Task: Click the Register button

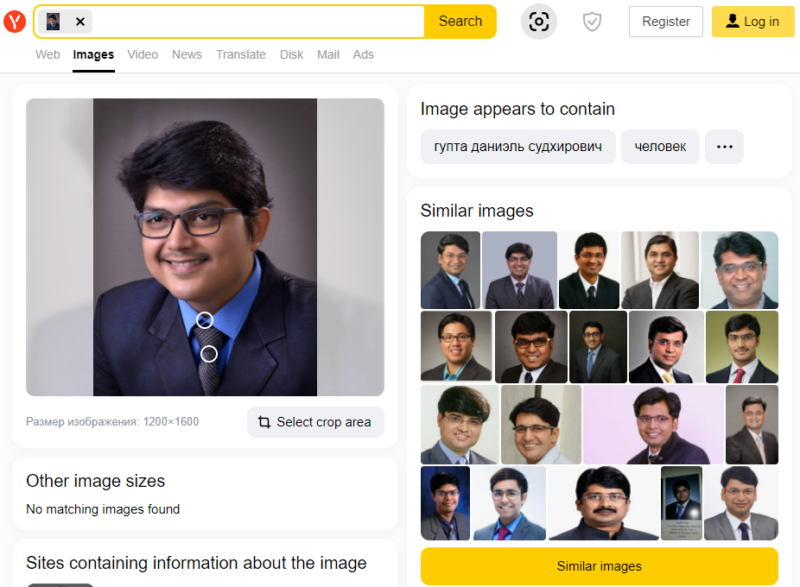Action: point(665,21)
